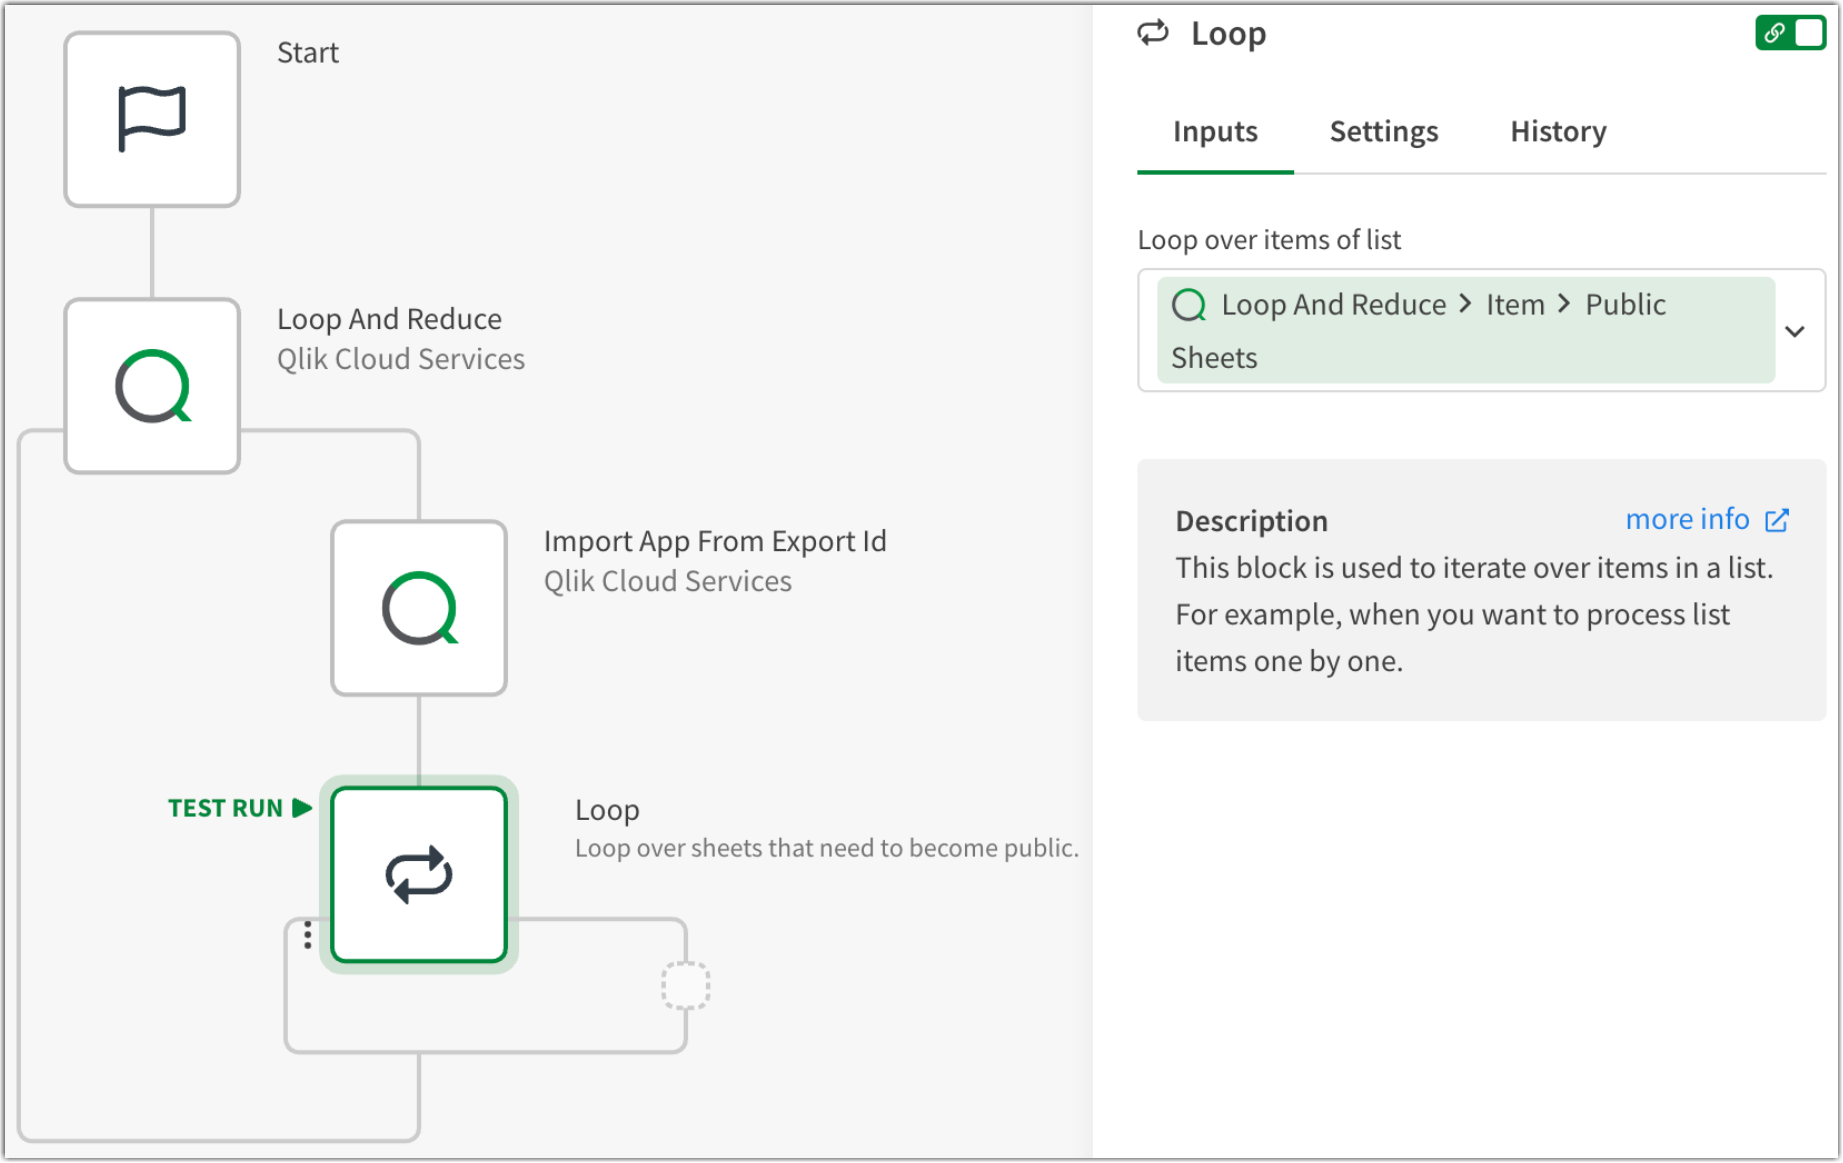Click the Loop block on the canvas

click(419, 875)
